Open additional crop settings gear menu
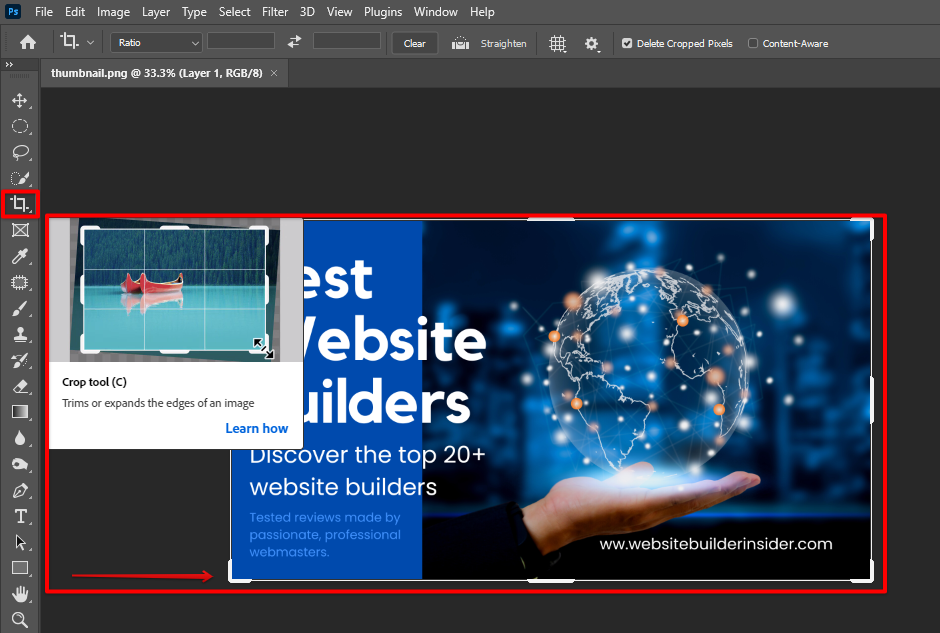The image size is (940, 633). coord(592,43)
